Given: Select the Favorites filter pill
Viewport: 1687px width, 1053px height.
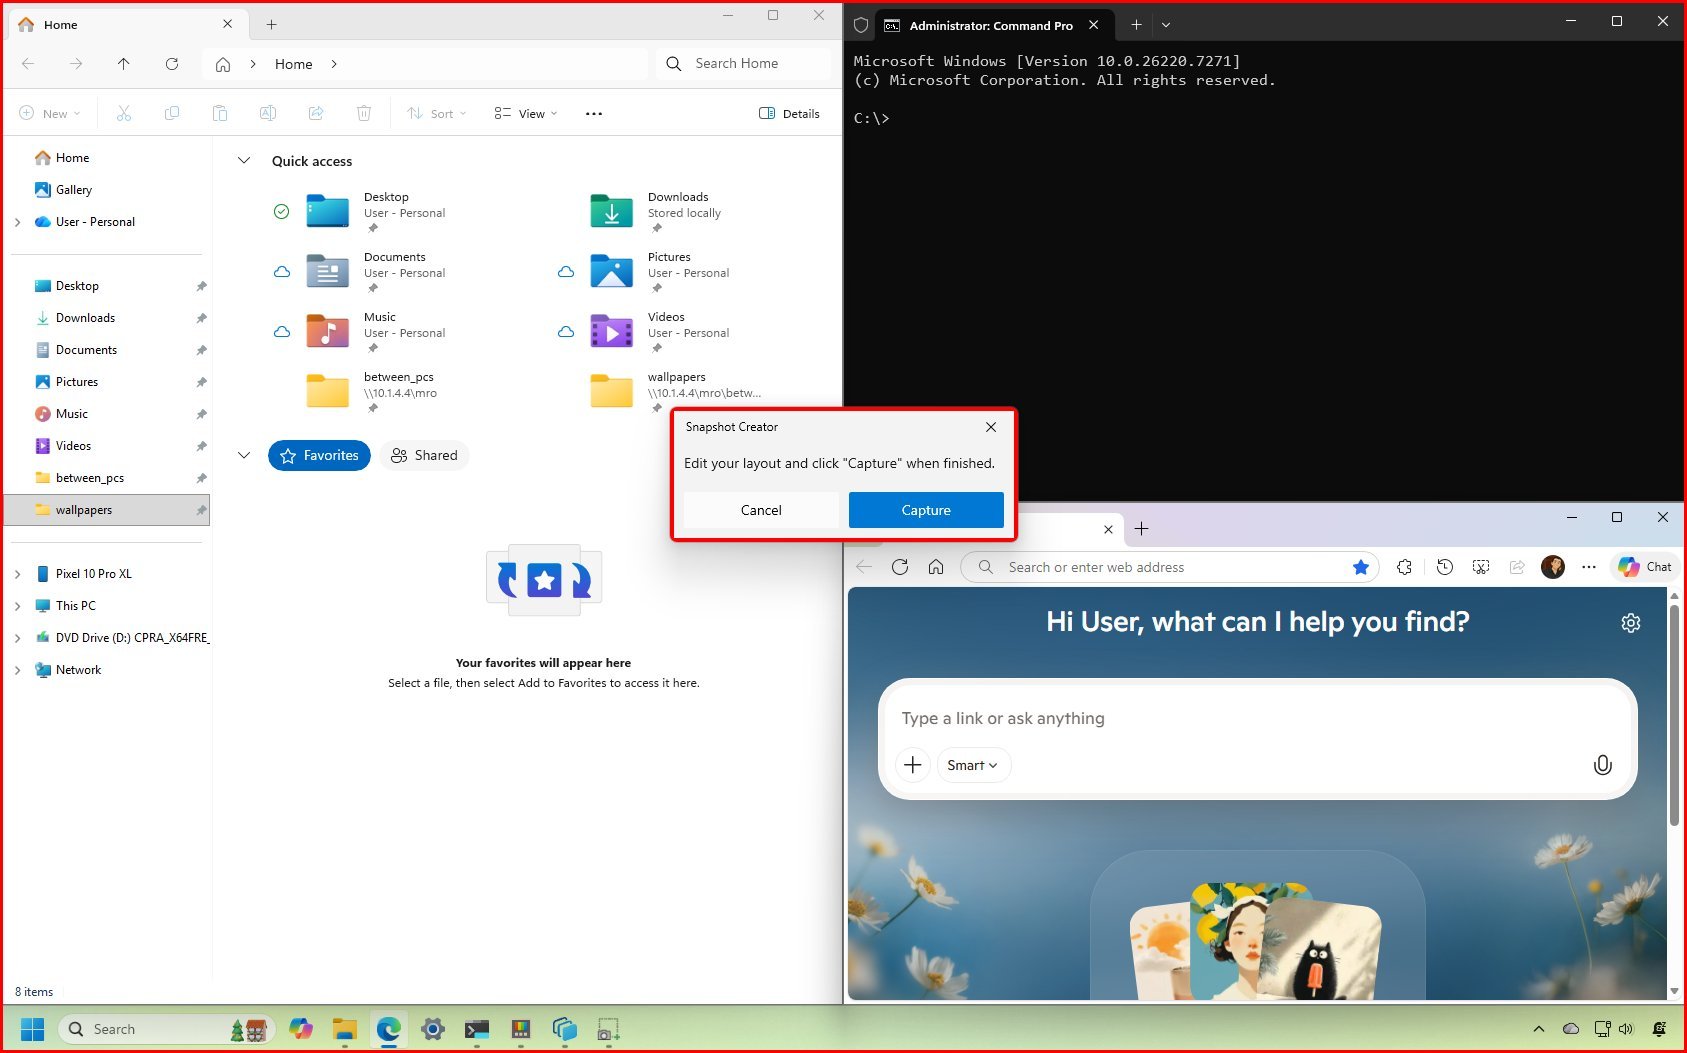Looking at the screenshot, I should (x=319, y=455).
